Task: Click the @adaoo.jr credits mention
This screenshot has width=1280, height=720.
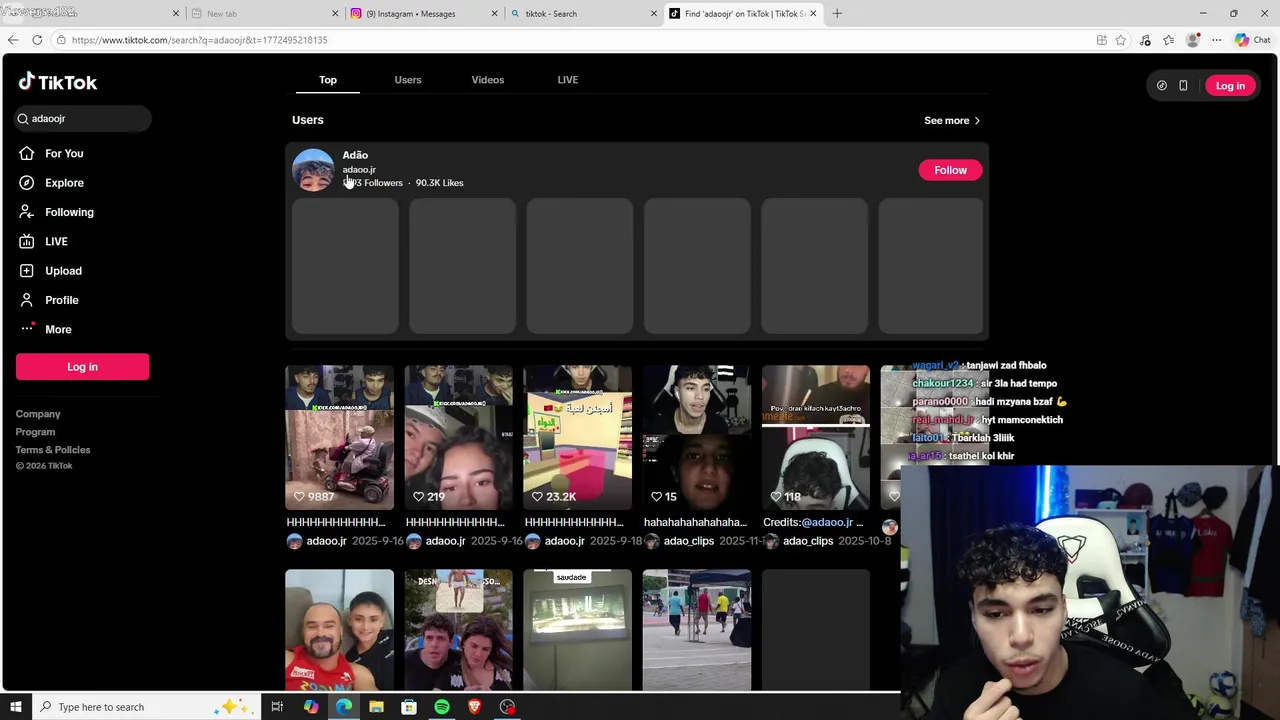Action: coord(827,522)
